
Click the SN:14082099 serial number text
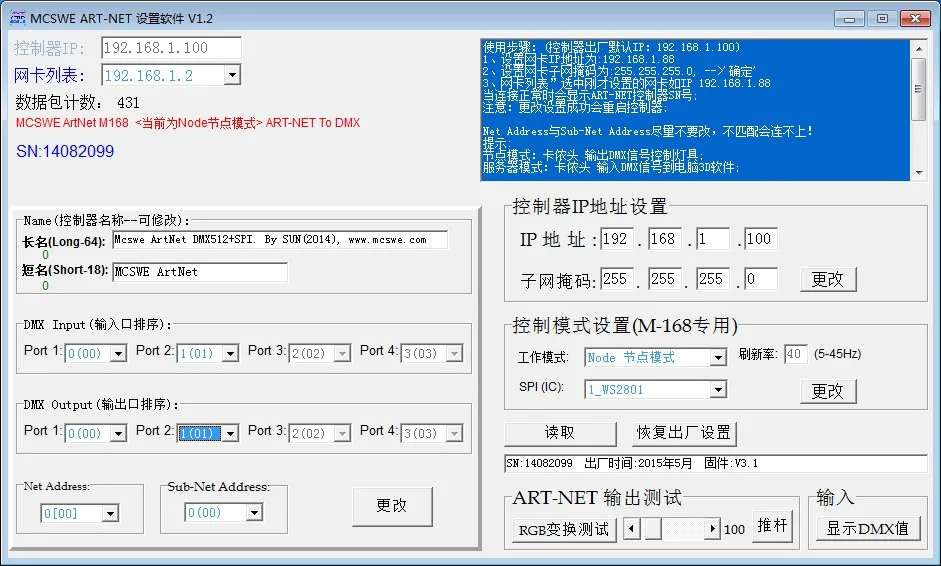coord(65,151)
